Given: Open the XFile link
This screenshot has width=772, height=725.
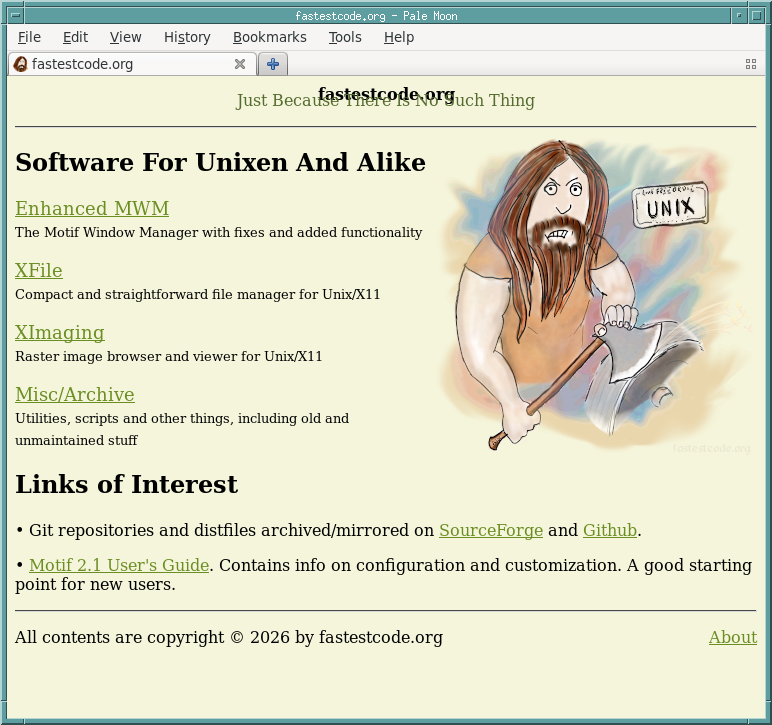Looking at the screenshot, I should coord(39,271).
